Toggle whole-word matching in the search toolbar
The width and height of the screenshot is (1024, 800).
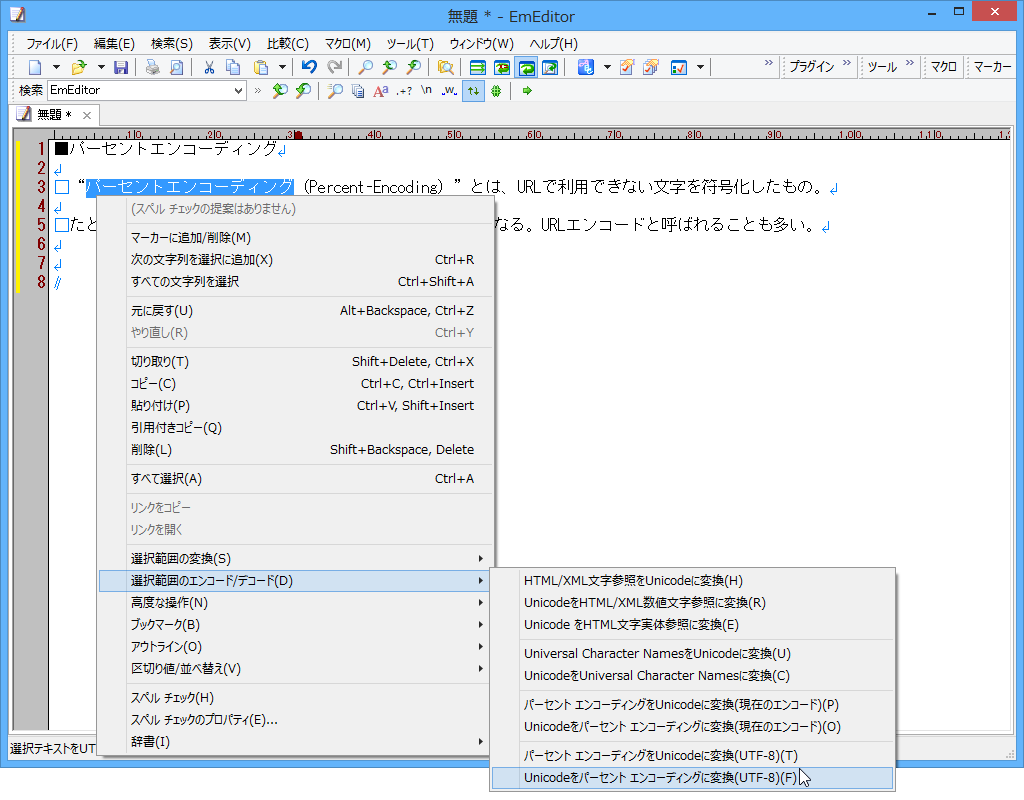(447, 91)
